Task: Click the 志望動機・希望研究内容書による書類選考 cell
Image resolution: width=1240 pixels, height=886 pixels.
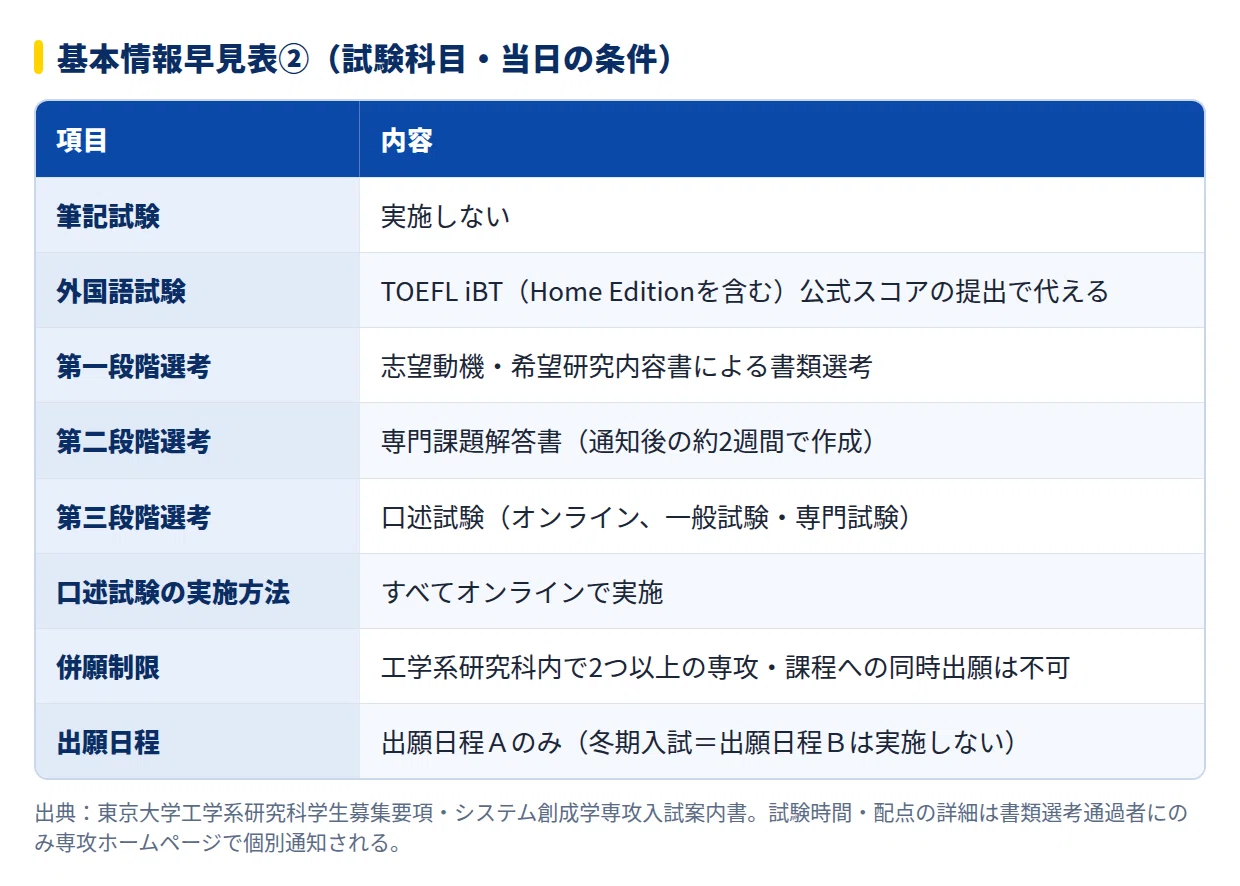Action: (782, 366)
